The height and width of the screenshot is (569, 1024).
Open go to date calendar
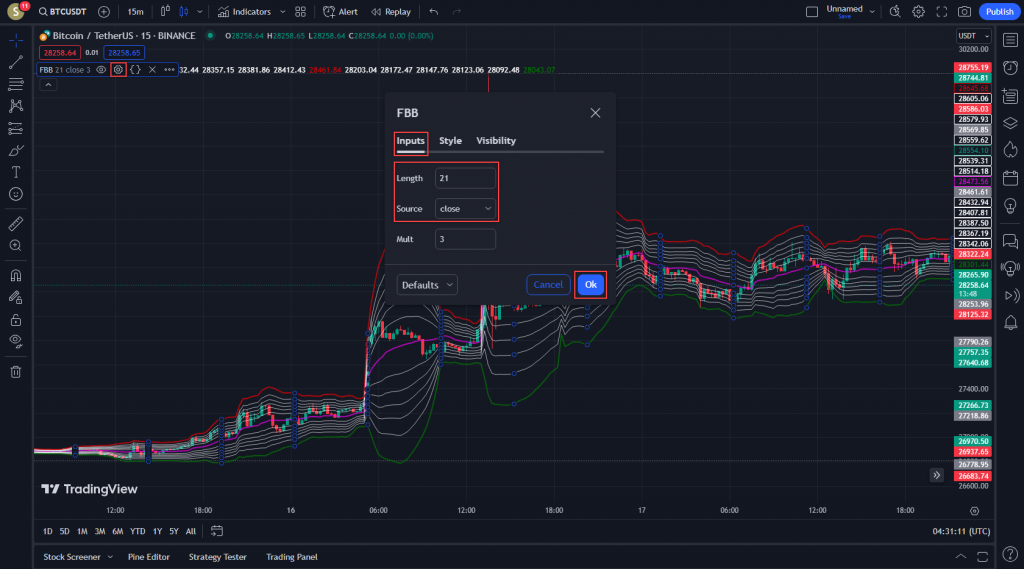pyautogui.click(x=217, y=532)
